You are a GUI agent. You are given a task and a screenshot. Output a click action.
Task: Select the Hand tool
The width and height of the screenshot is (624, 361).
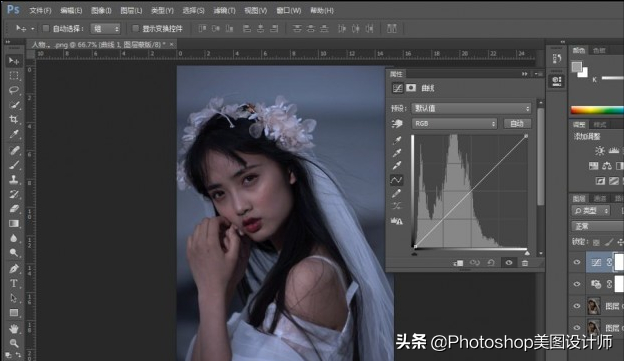tap(14, 329)
